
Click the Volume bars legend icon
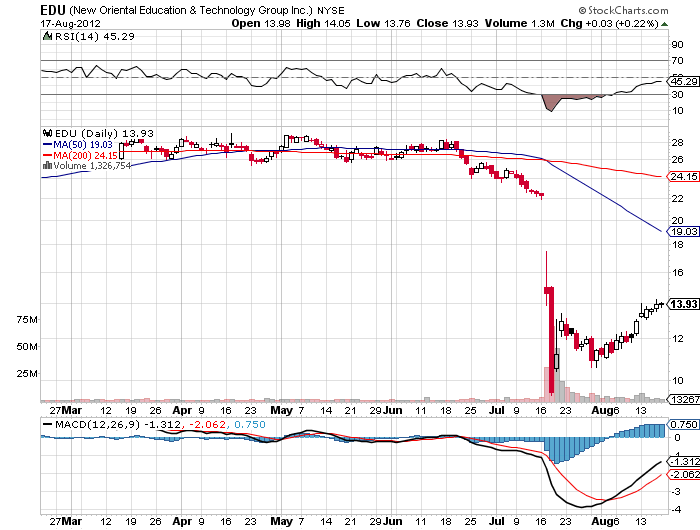tap(46, 166)
